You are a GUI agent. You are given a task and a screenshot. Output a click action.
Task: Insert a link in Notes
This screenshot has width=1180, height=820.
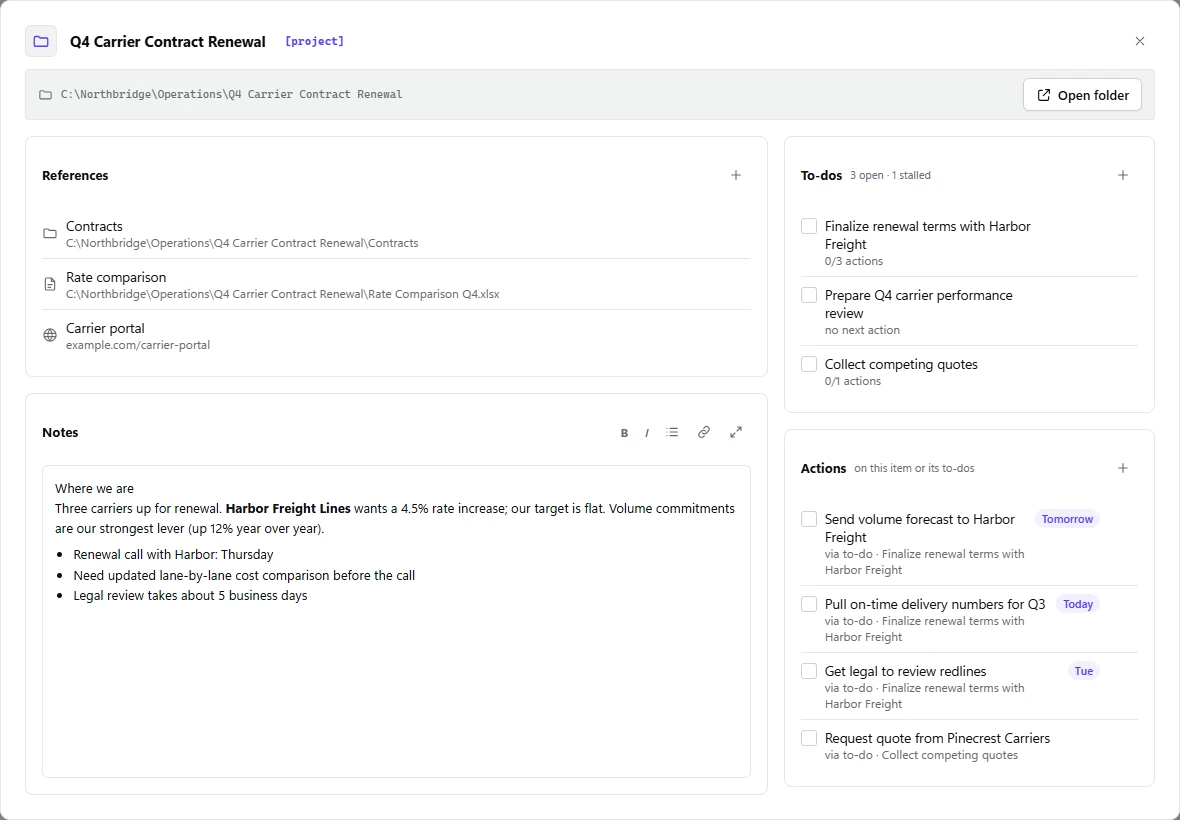704,433
